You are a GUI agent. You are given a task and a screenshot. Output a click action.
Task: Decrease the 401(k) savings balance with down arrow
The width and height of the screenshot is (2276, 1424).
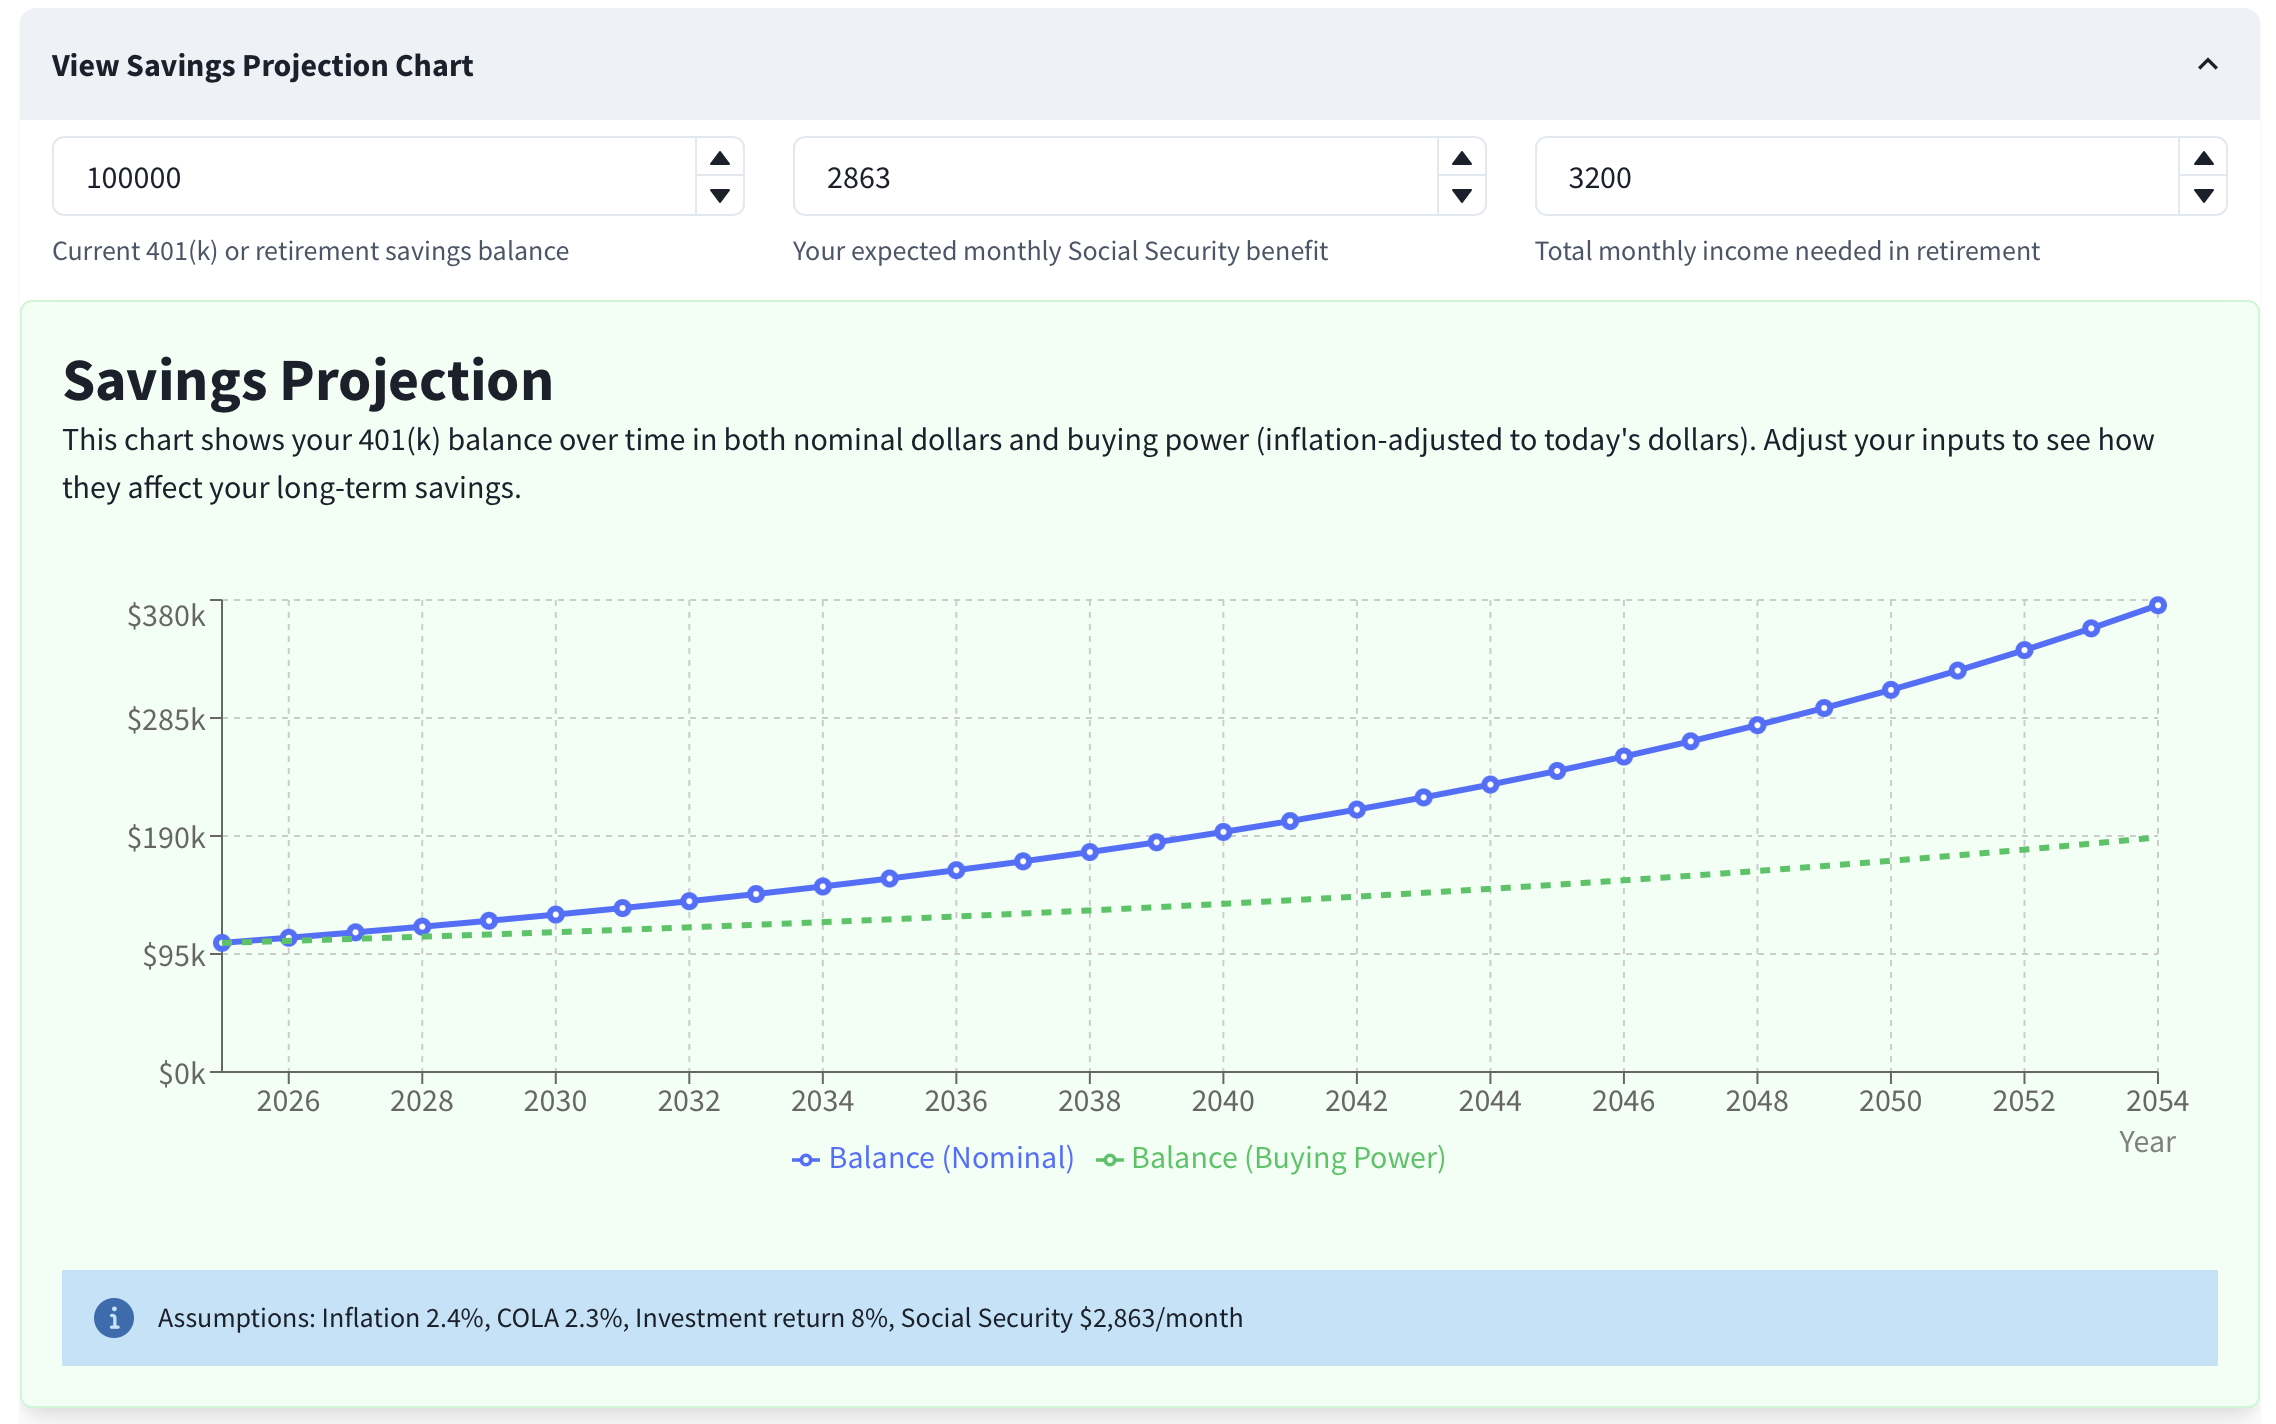(x=719, y=196)
